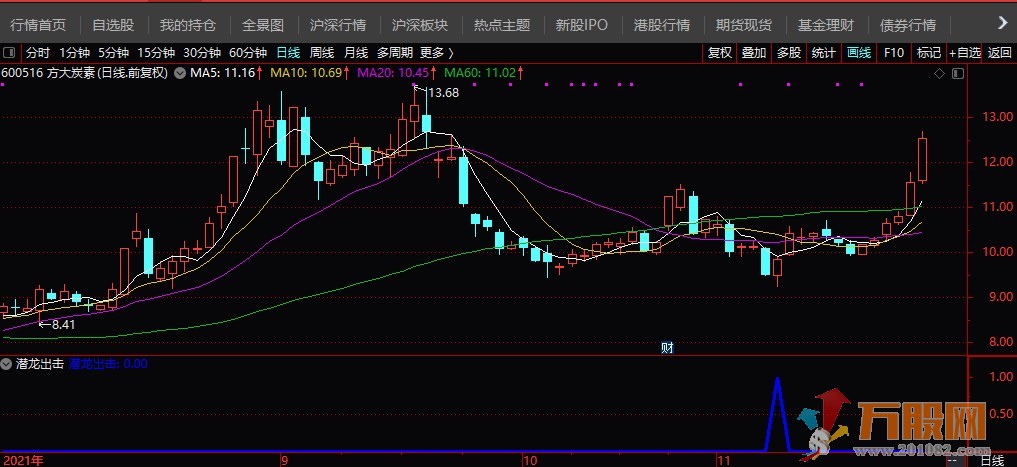1017x467 pixels.
Task: Select the 热点主题 tab
Action: click(x=502, y=25)
